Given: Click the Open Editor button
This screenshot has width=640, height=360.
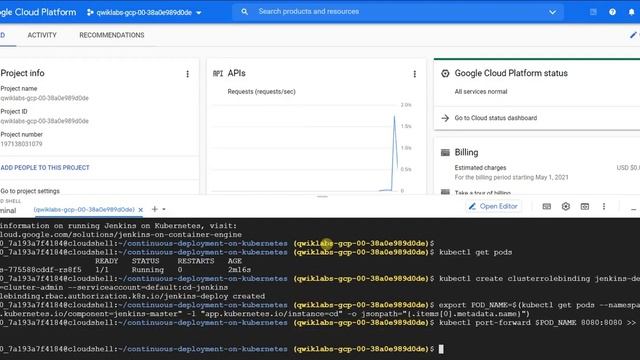Looking at the screenshot, I should [493, 207].
